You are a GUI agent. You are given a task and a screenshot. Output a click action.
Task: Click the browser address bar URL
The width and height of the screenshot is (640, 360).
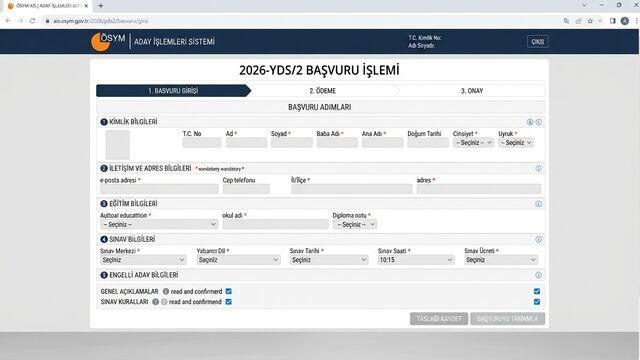pos(100,21)
